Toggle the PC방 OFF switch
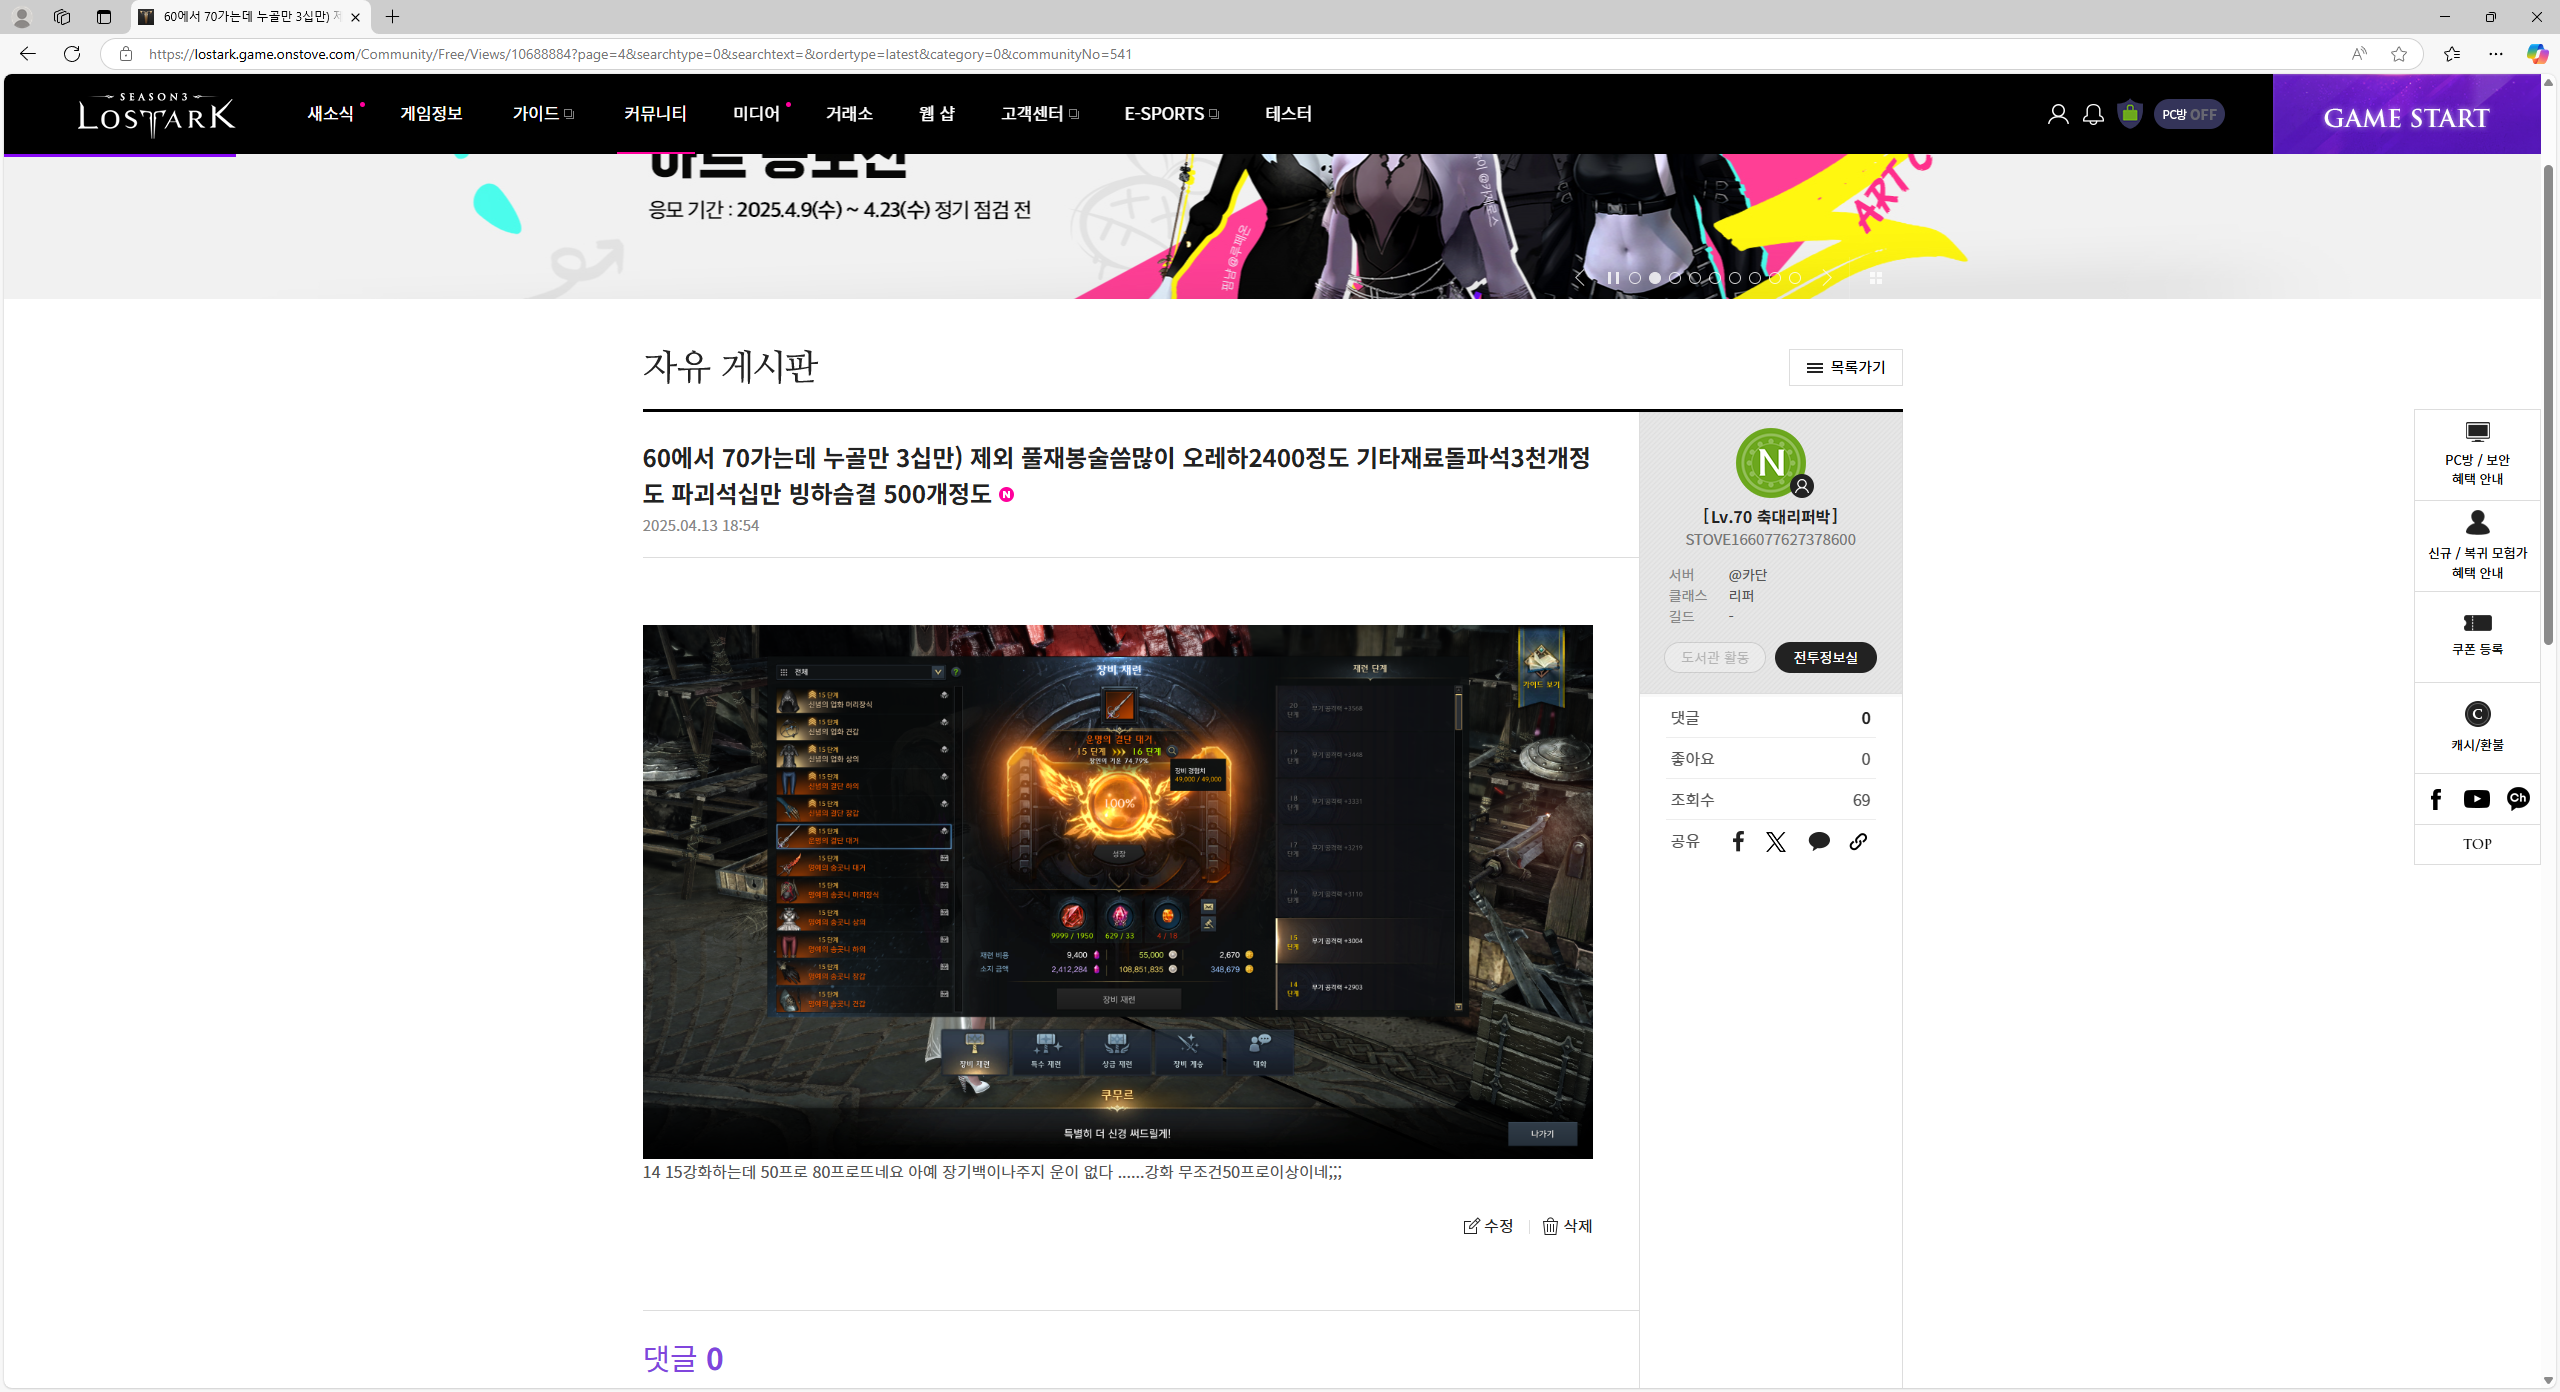 click(2189, 114)
